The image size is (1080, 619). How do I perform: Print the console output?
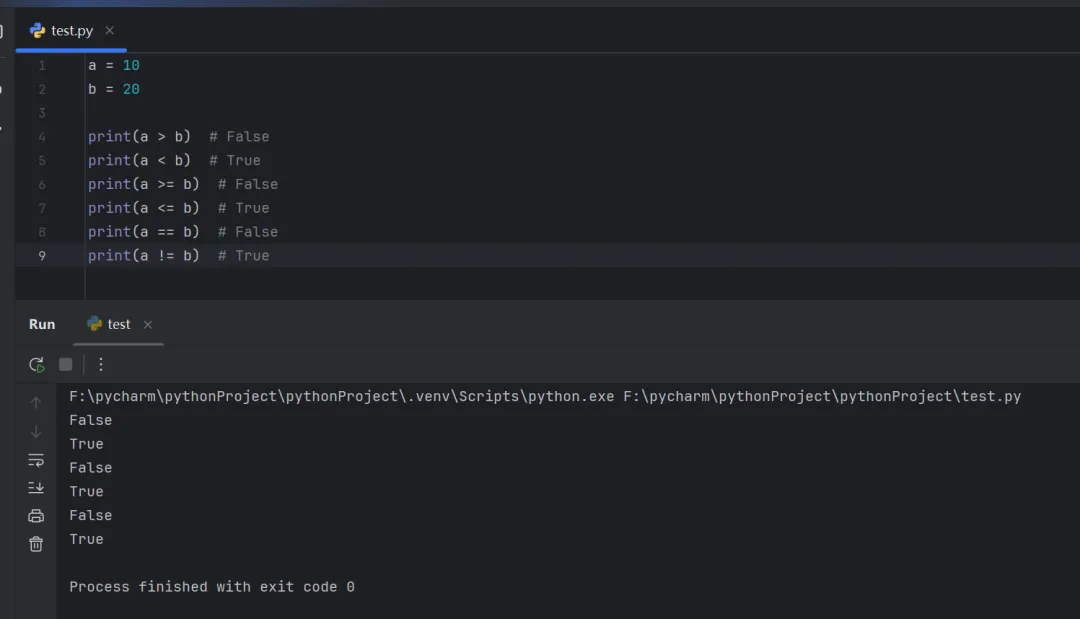click(x=36, y=516)
